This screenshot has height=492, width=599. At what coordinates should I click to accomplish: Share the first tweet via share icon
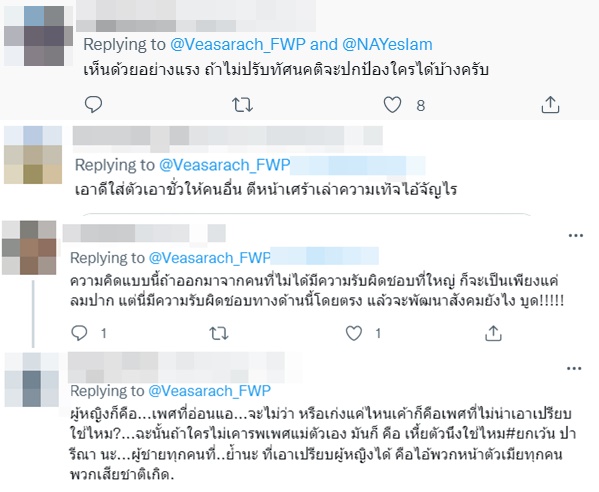[x=550, y=105]
